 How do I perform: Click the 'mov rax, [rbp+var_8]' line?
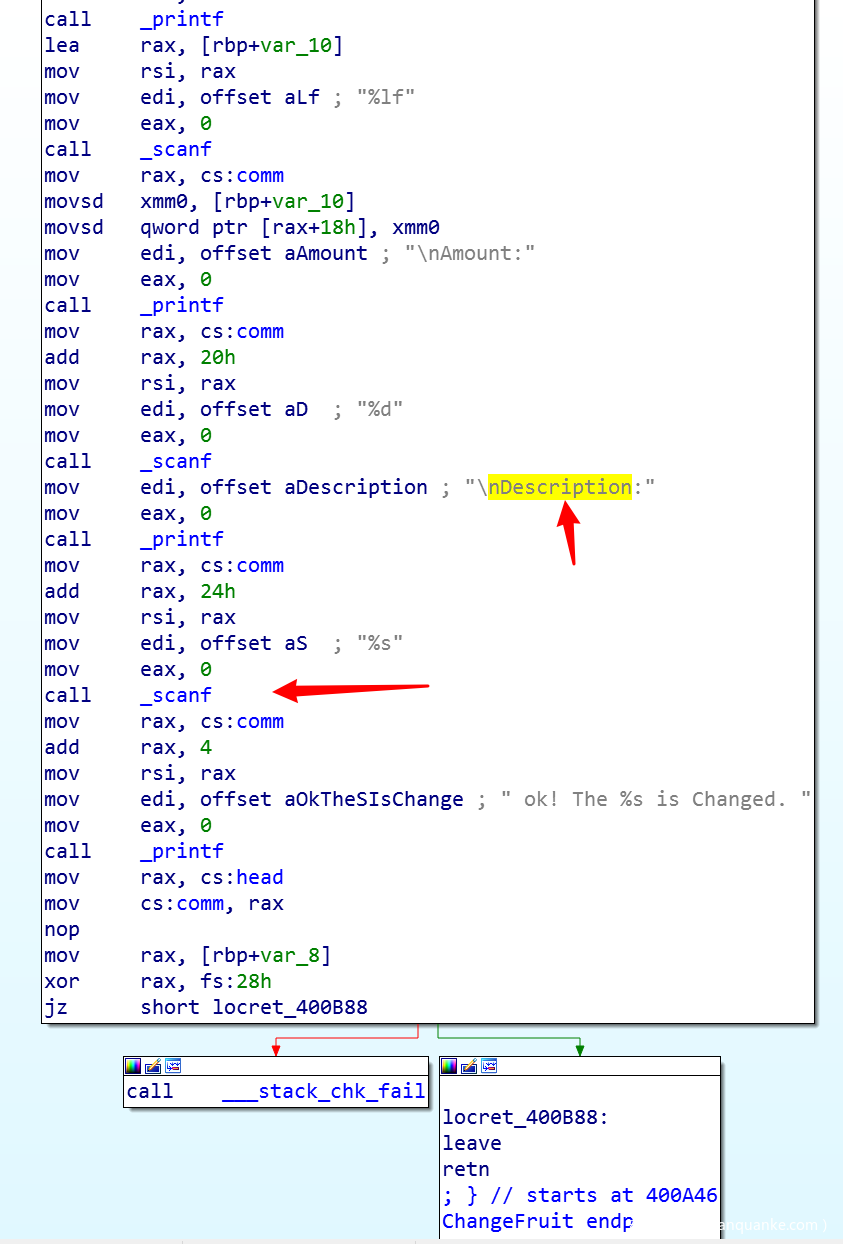coord(187,955)
